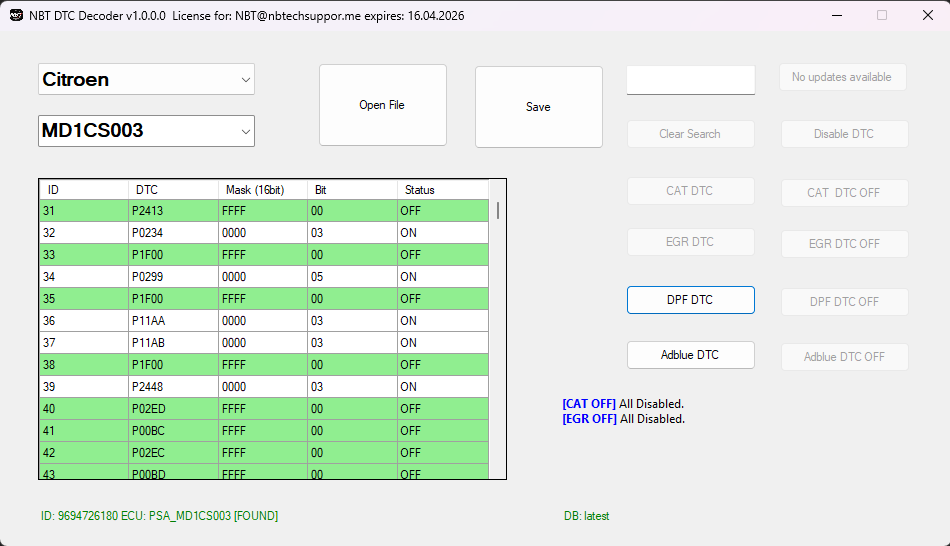Select the P11AA DTC cell
This screenshot has height=546, width=950.
click(173, 321)
